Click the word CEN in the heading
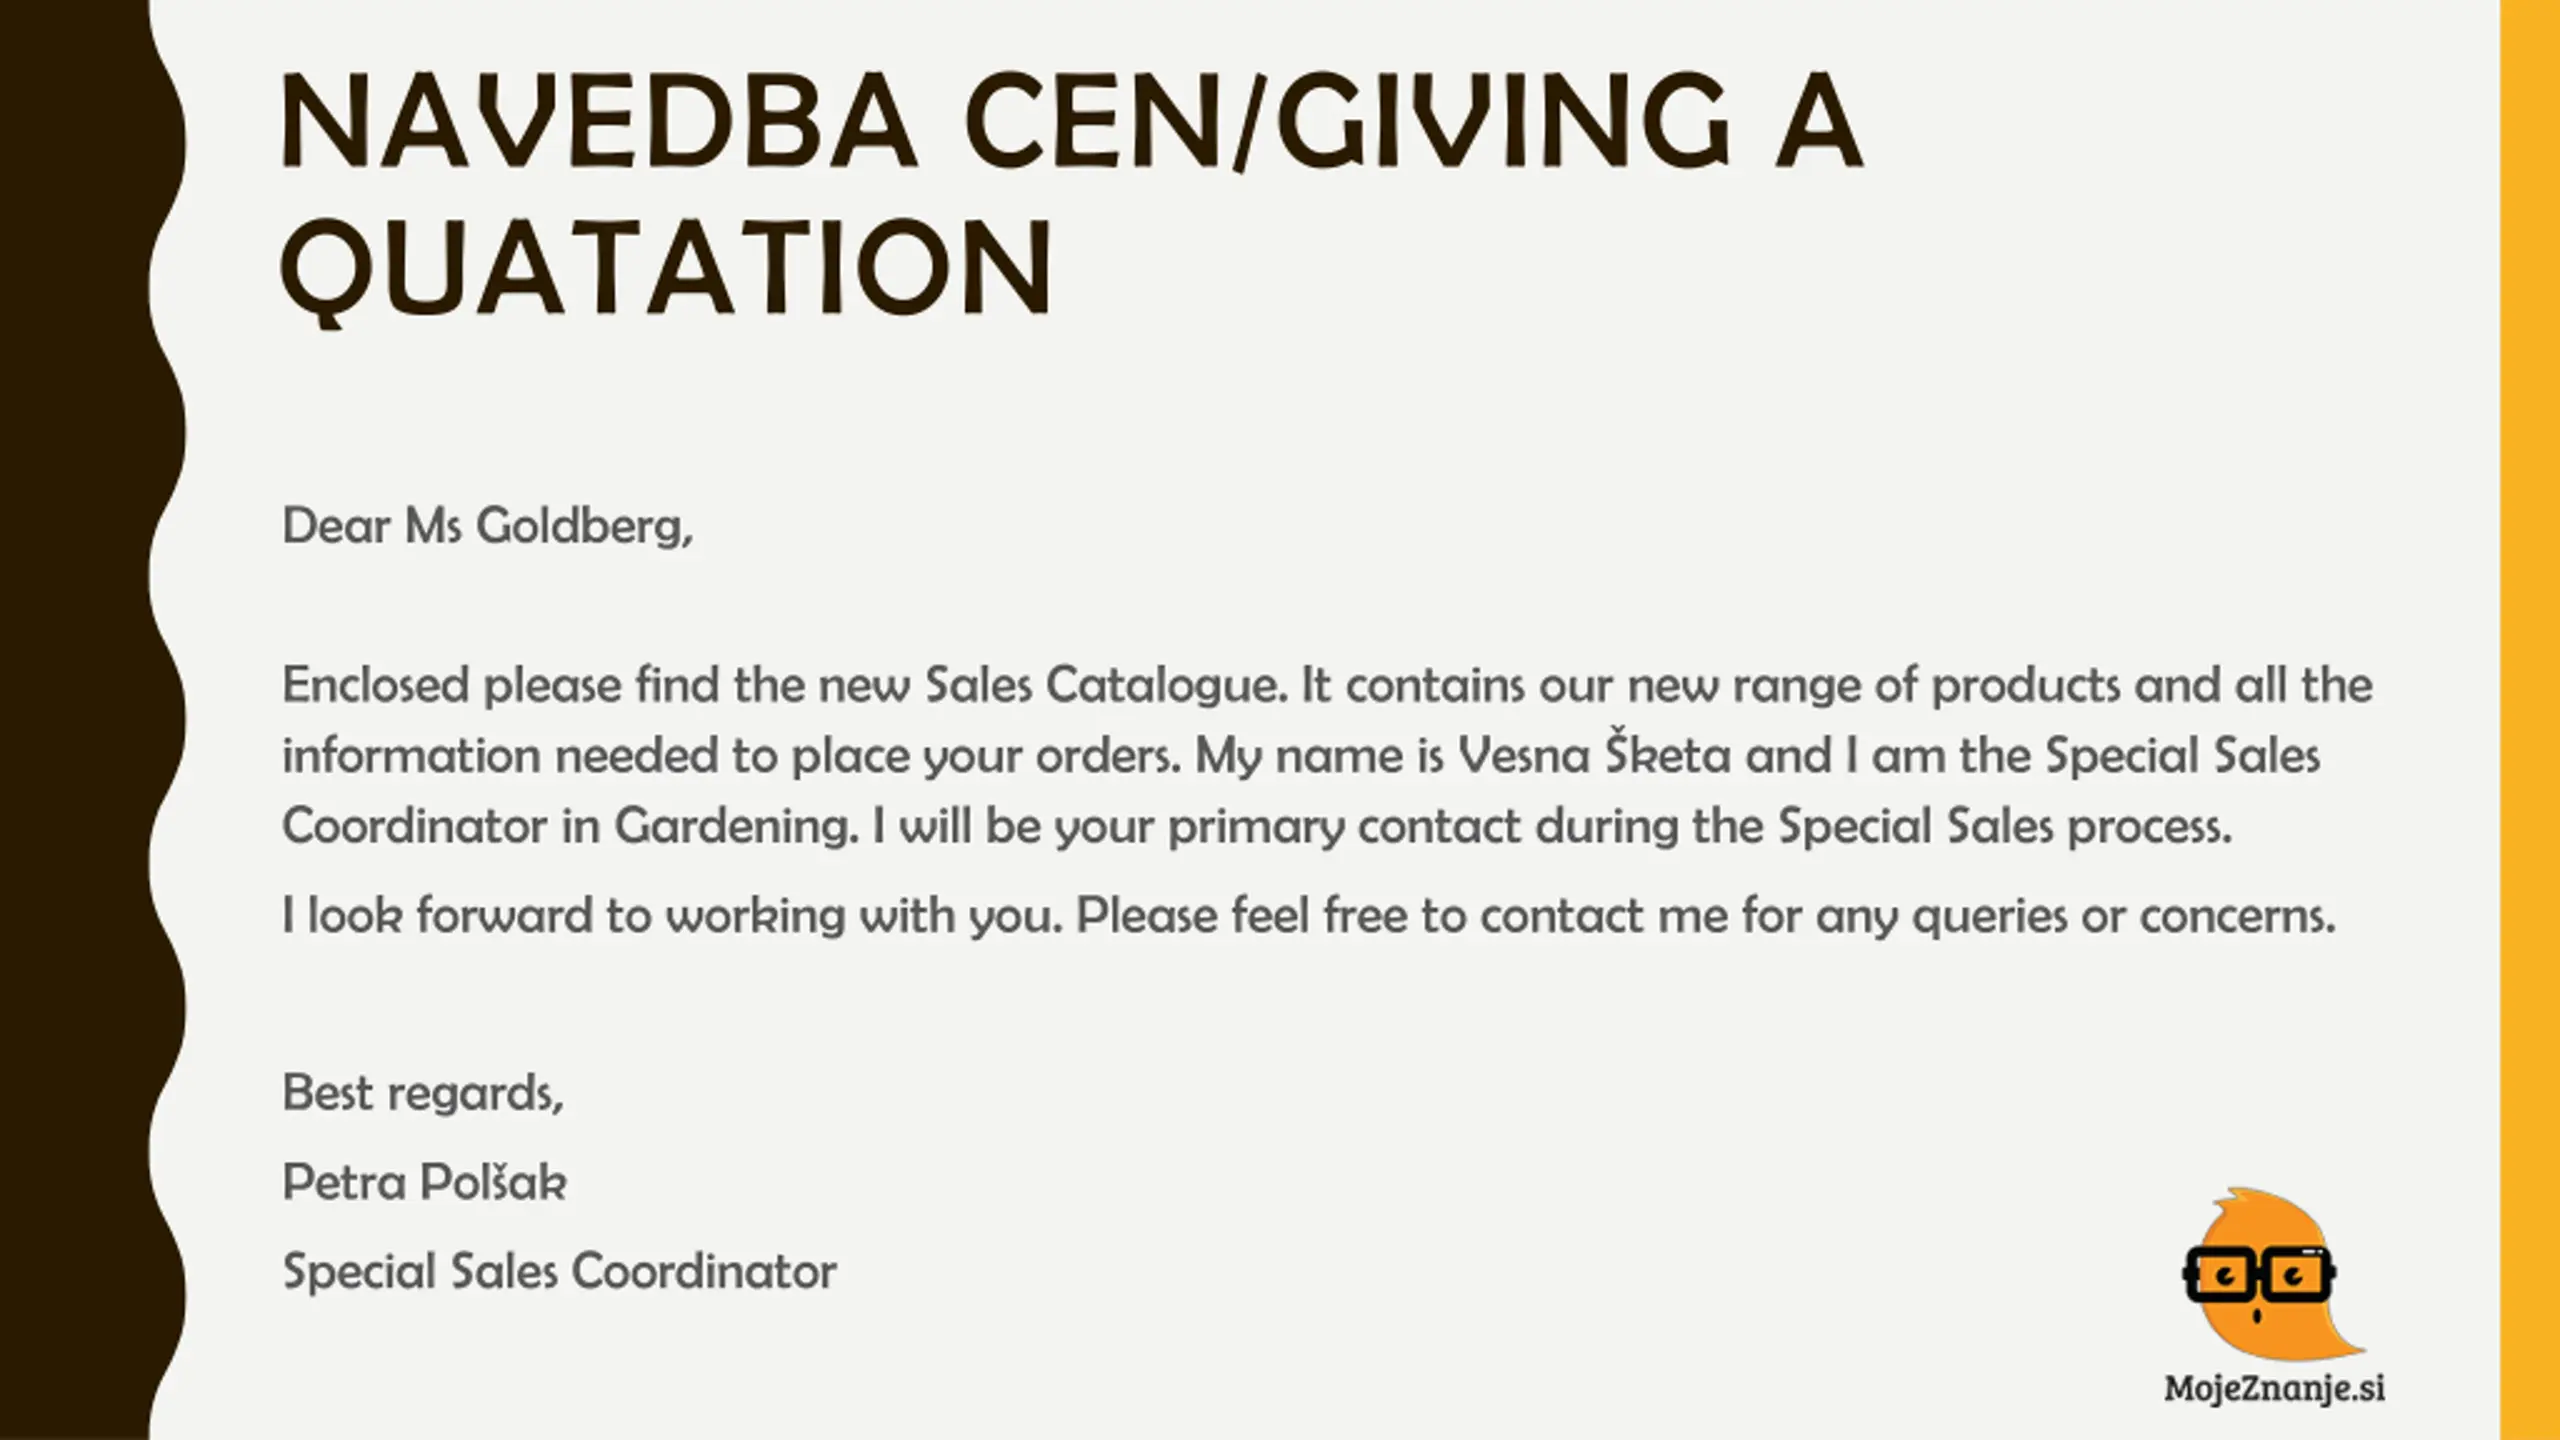 click(x=1092, y=120)
